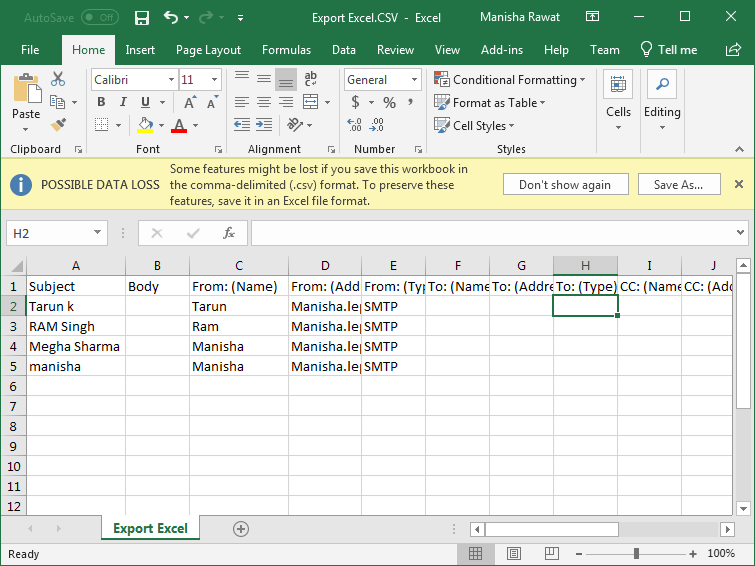Click the Merge & Center icon

pyautogui.click(x=311, y=102)
